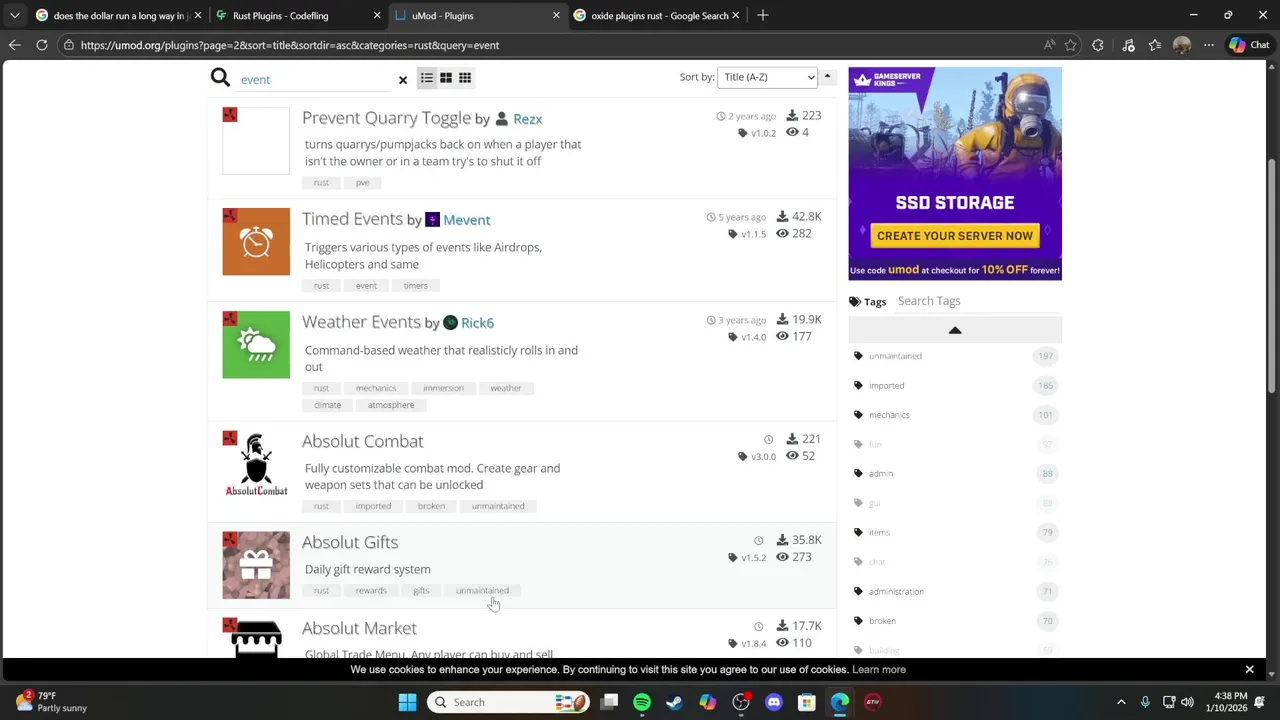Switch to medium grid view layout

click(x=446, y=78)
